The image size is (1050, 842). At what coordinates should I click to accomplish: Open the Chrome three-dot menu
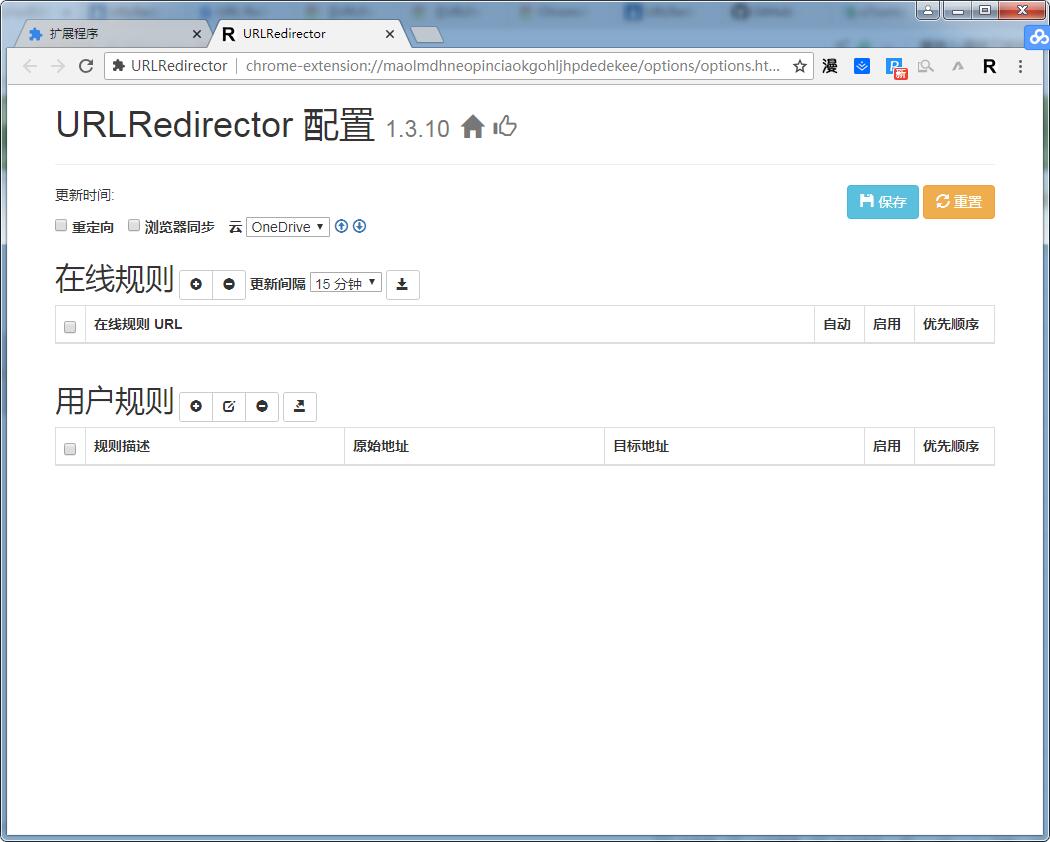tap(1020, 66)
